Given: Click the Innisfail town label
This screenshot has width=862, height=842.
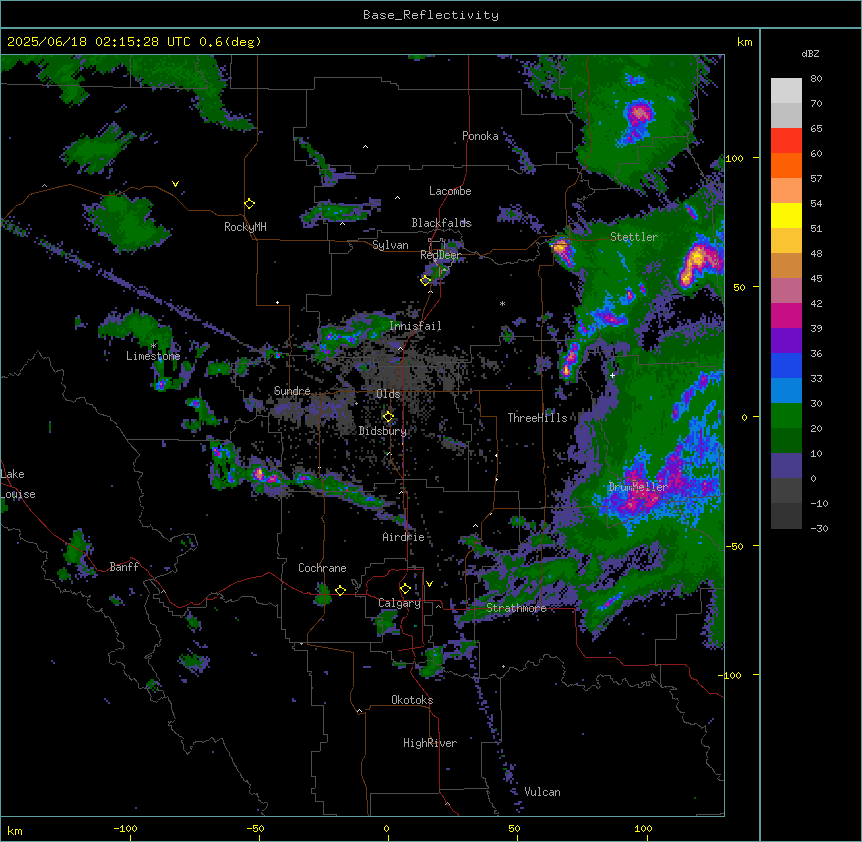Looking at the screenshot, I should click(415, 326).
